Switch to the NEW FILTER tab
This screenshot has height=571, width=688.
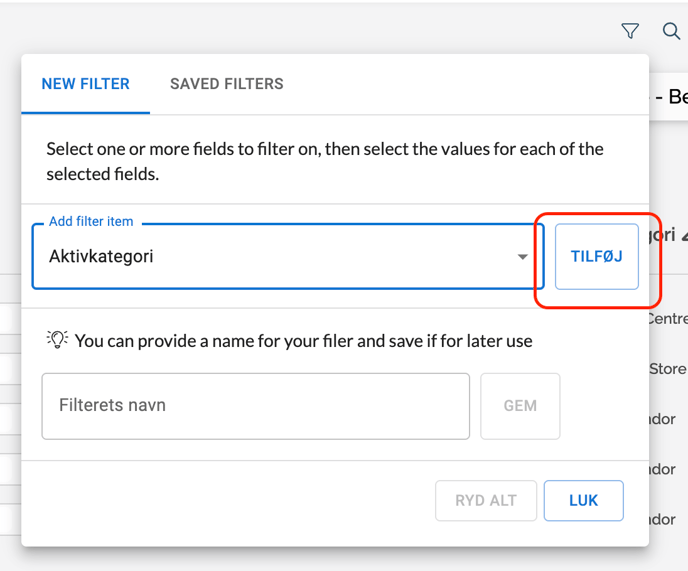pyautogui.click(x=85, y=84)
